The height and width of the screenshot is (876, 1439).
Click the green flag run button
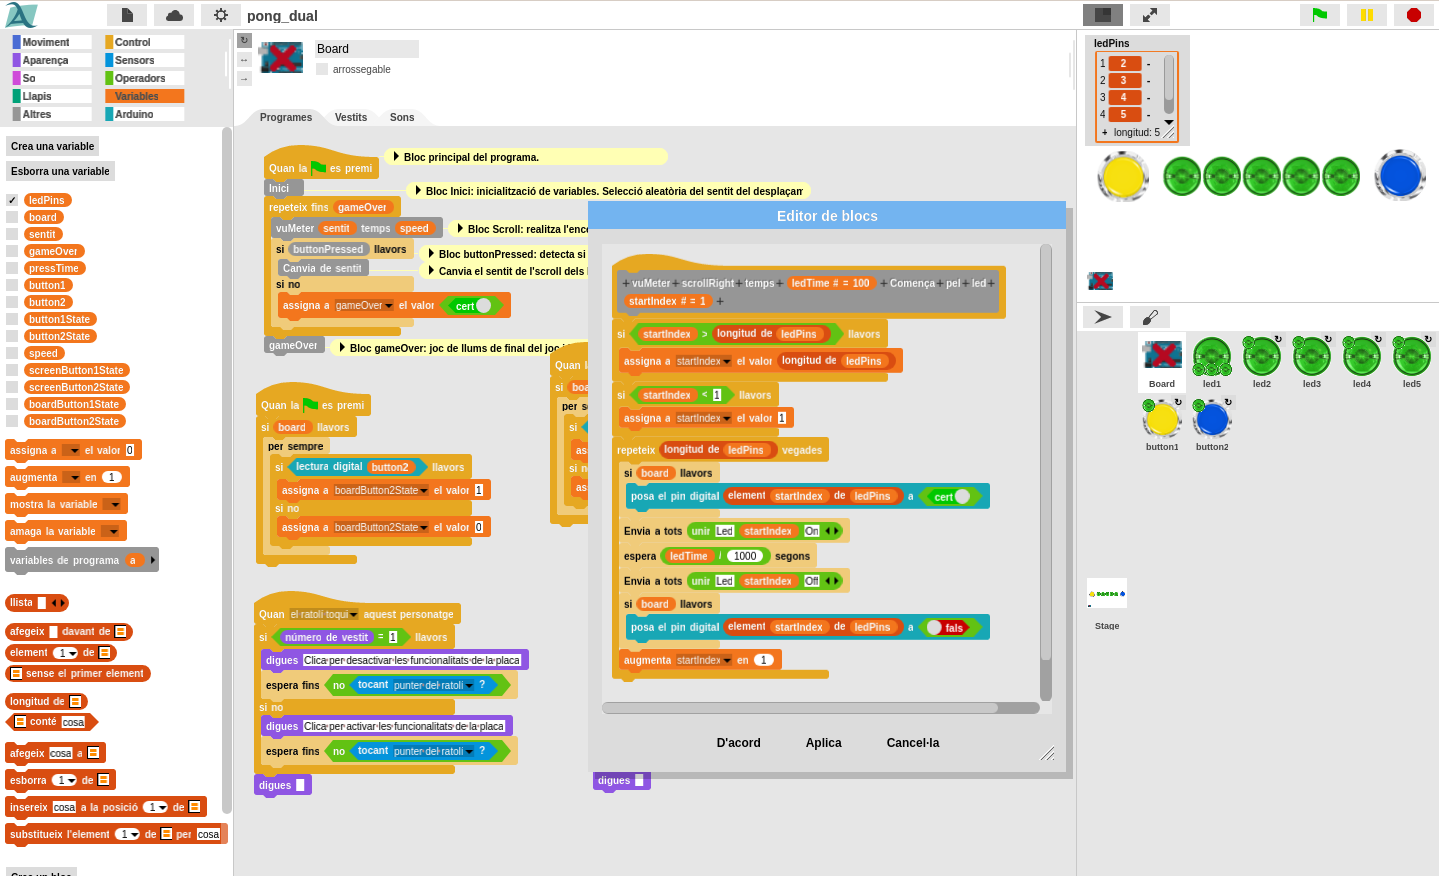1320,15
